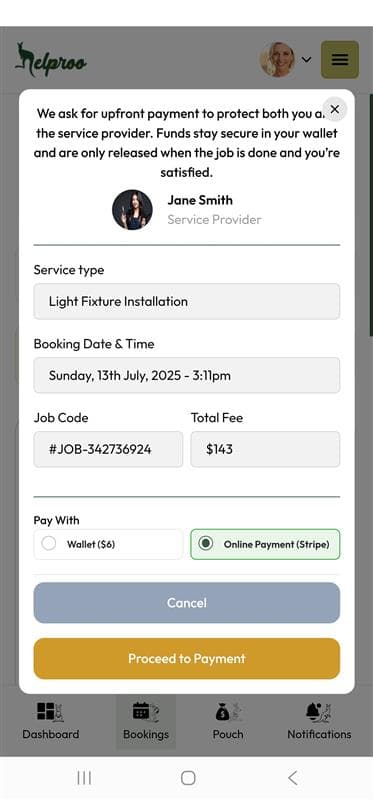The height and width of the screenshot is (800, 373).
Task: Click the Helproo kangaroo logo
Action: coord(51,60)
